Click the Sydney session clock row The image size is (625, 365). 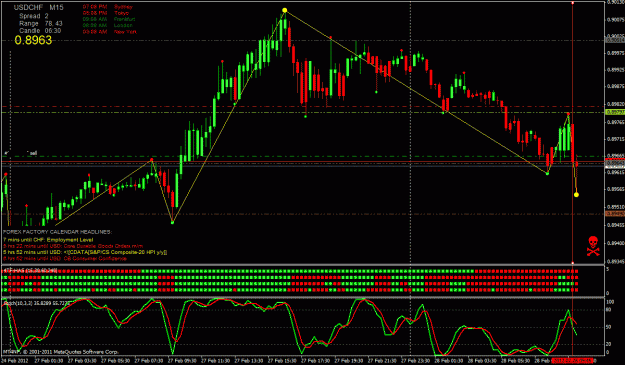pyautogui.click(x=108, y=7)
